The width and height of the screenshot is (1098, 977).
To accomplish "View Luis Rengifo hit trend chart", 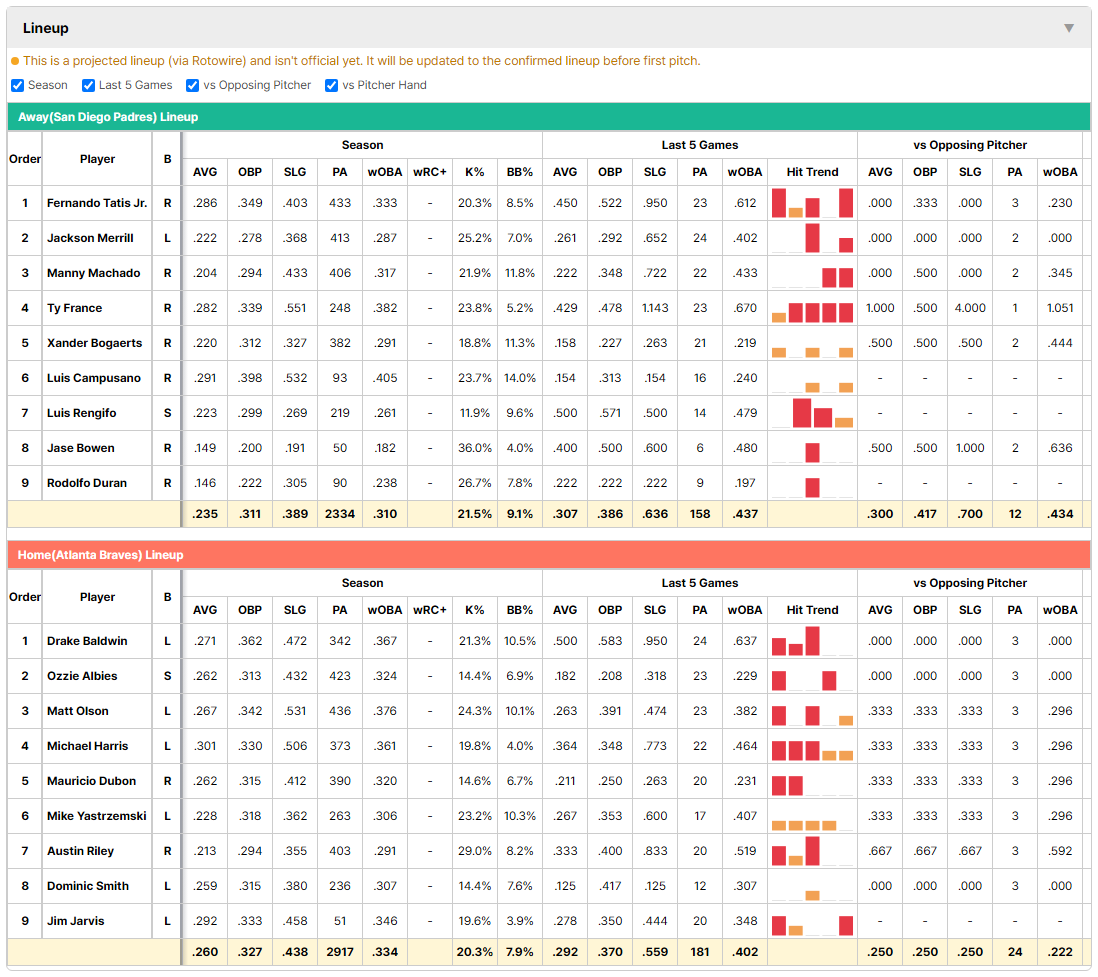I will (x=812, y=413).
